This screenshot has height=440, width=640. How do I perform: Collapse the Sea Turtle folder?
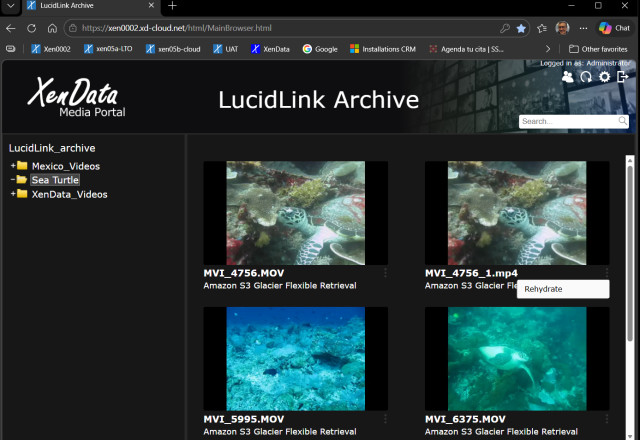coord(13,180)
